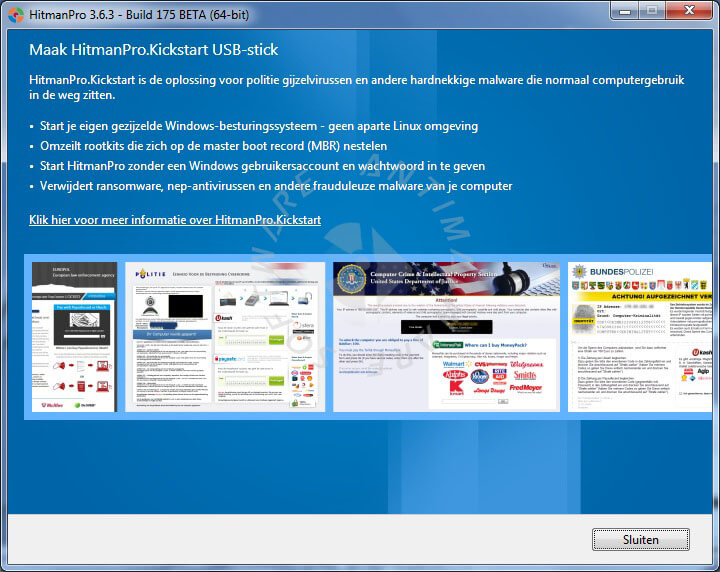Click the HitmanPro logo in the title bar

(16, 15)
